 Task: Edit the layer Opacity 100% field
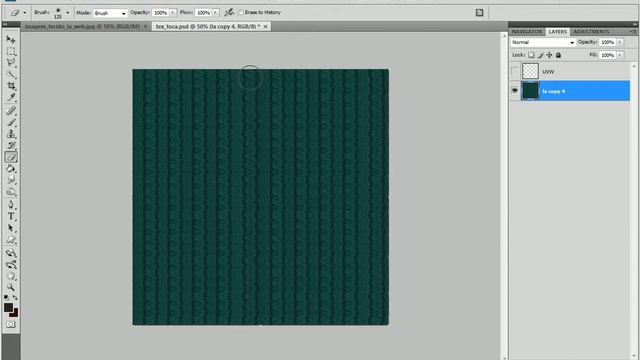[607, 42]
